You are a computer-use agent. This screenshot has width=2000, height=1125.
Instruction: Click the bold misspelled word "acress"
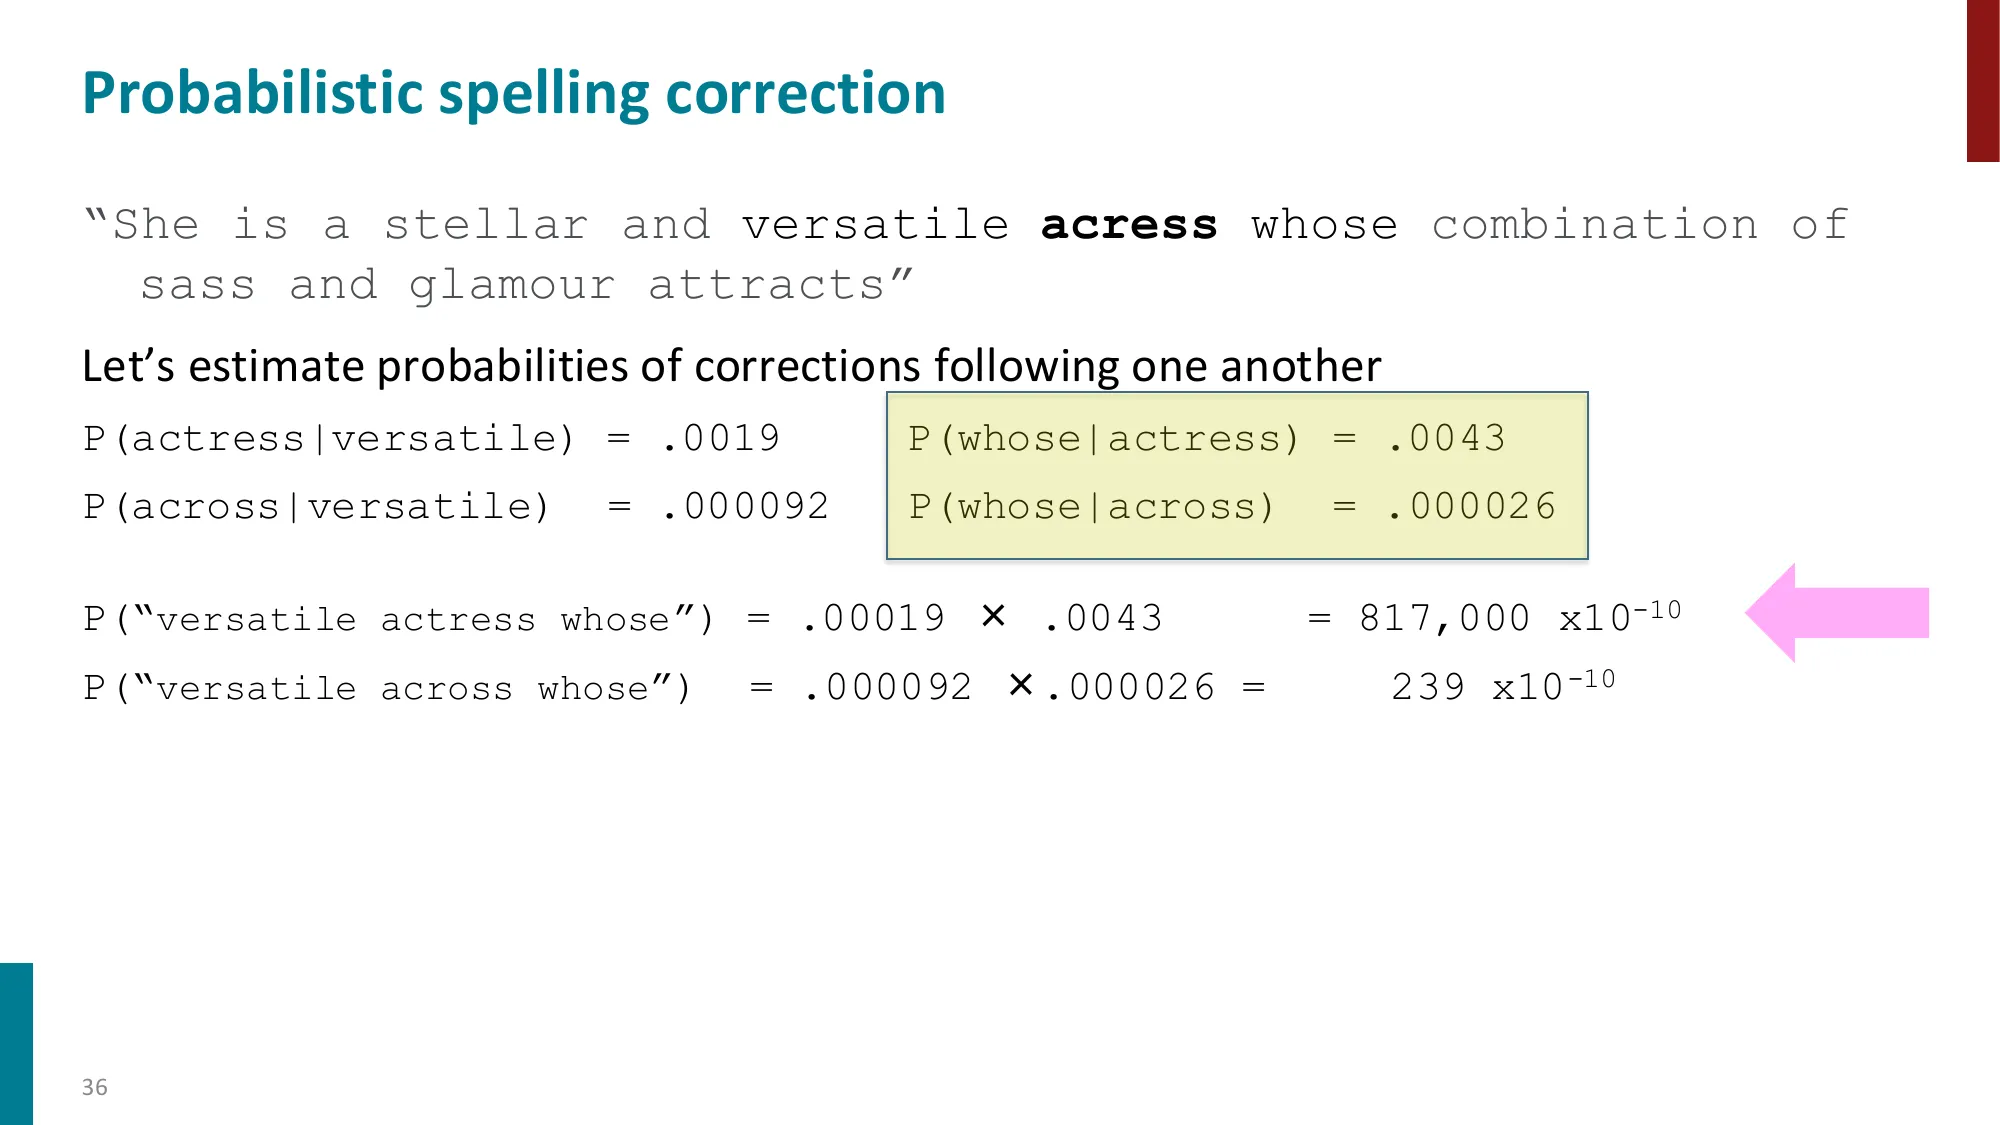[x=1129, y=226]
